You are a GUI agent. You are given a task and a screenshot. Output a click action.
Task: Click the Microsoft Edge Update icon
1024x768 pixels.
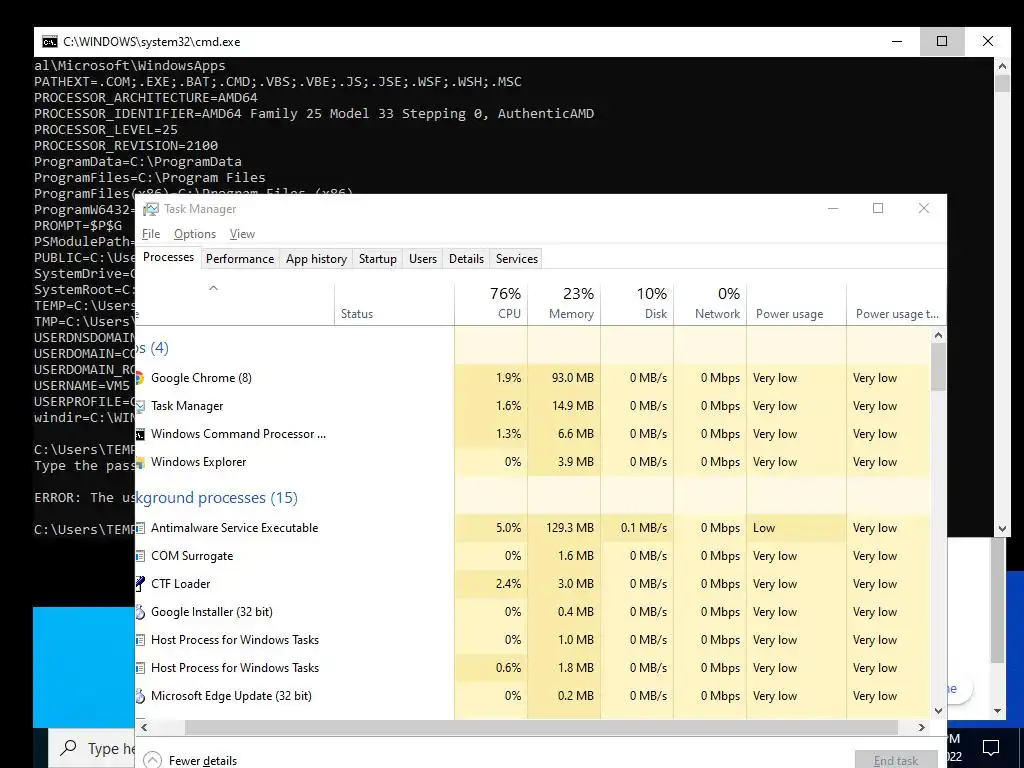[x=140, y=696]
